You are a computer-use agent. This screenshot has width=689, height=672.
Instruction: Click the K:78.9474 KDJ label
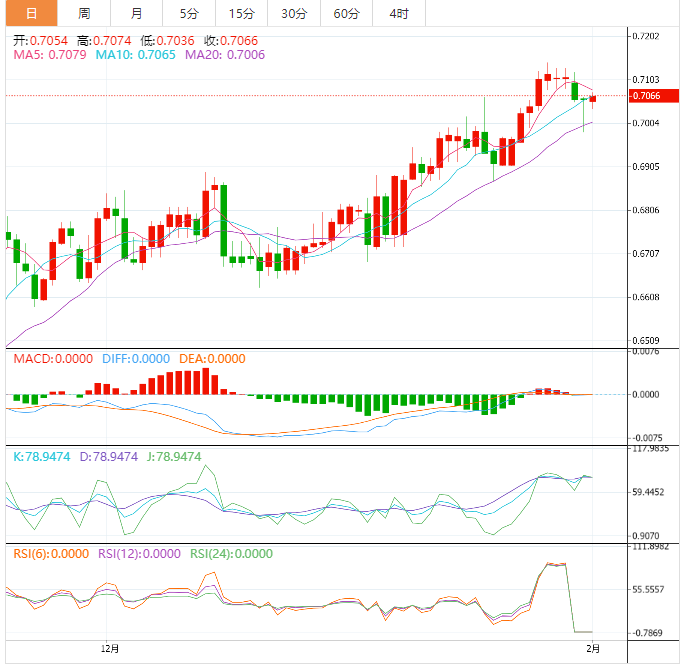pyautogui.click(x=41, y=456)
